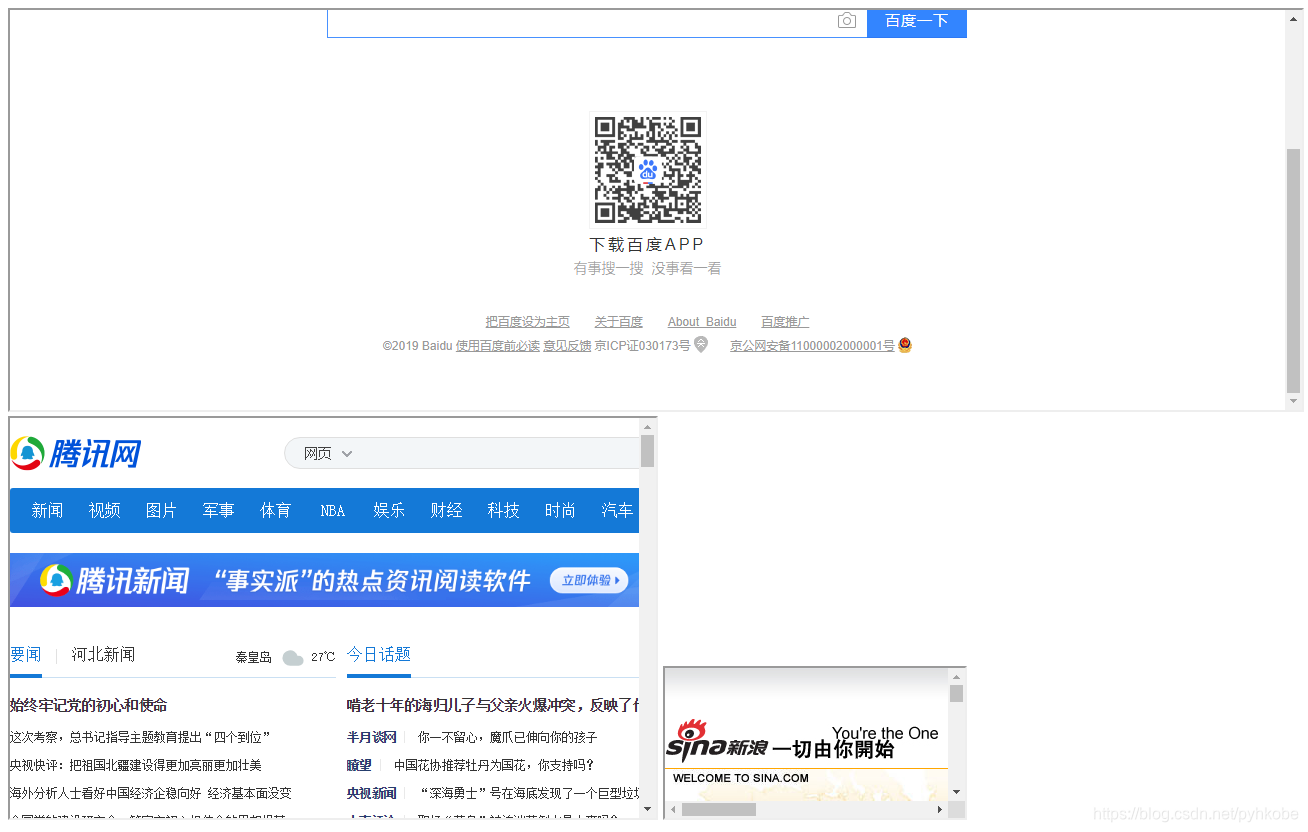Image resolution: width=1308 pixels, height=832 pixels.
Task: Click the sina新浪 logo
Action: tap(717, 743)
